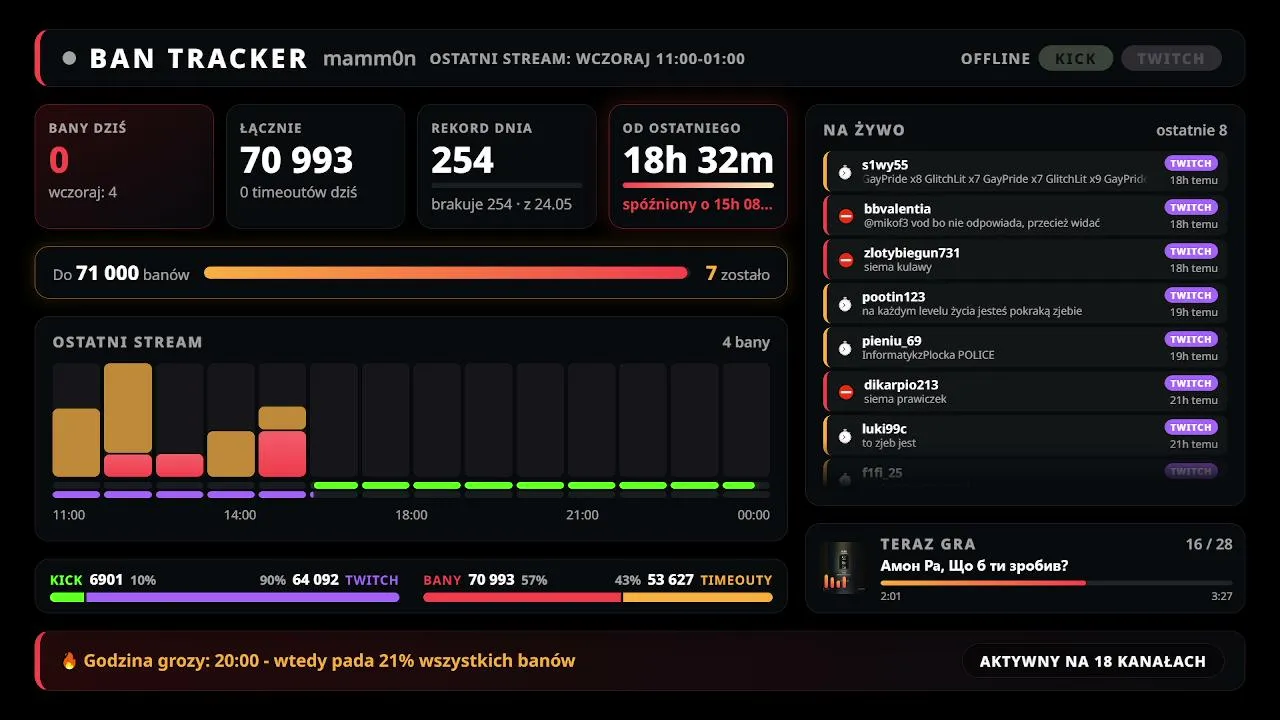Click the 'brakuje 254 · z 24.05' text
Image resolution: width=1280 pixels, height=720 pixels.
coord(502,204)
